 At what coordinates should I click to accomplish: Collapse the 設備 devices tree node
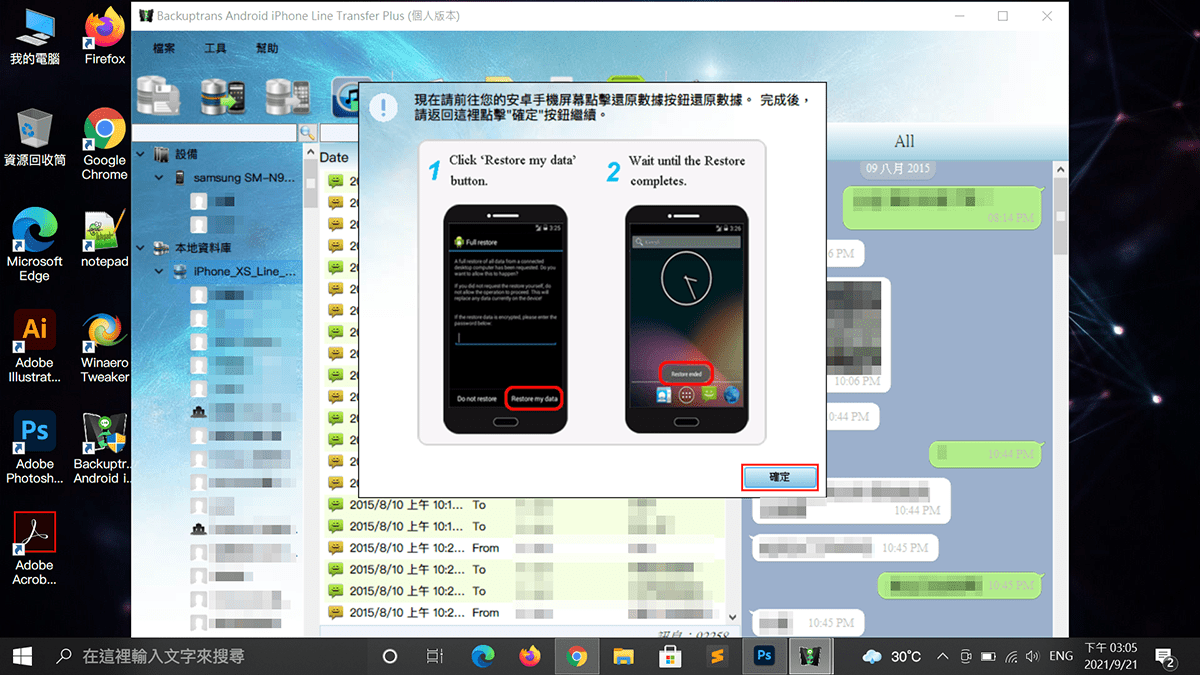tap(139, 153)
